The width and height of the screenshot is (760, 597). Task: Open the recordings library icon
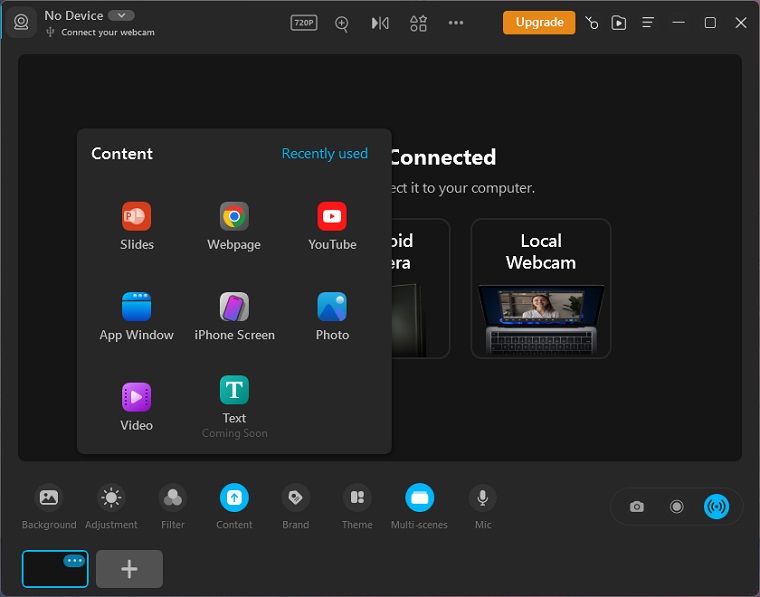619,23
